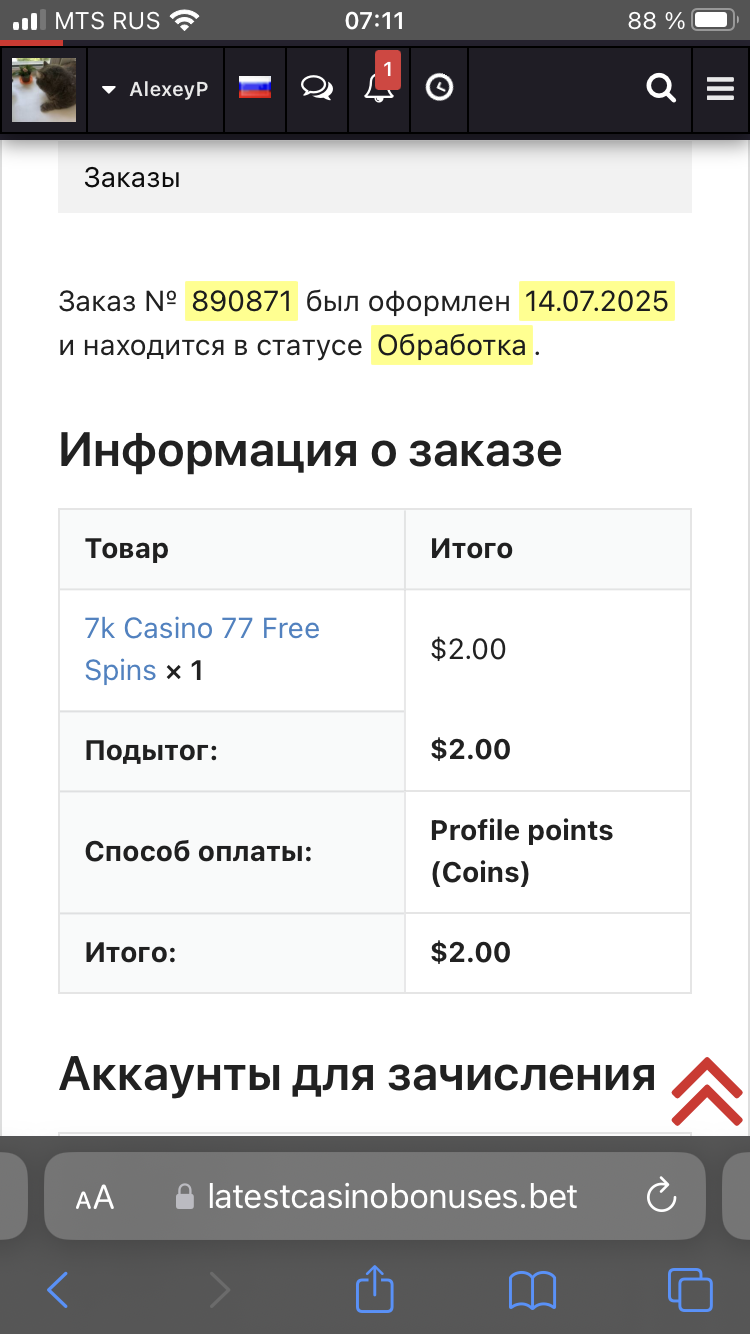Tap the order number 890871
Image resolution: width=750 pixels, height=1334 pixels.
[x=241, y=301]
